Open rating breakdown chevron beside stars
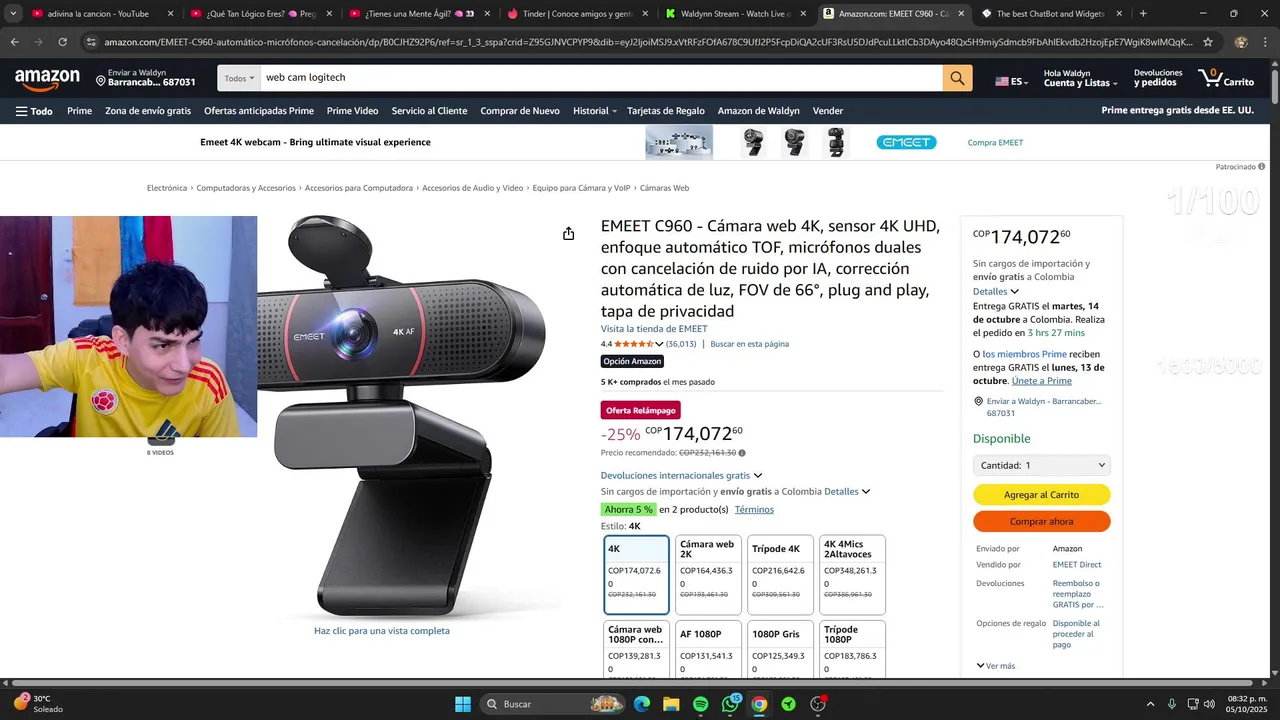 [659, 344]
